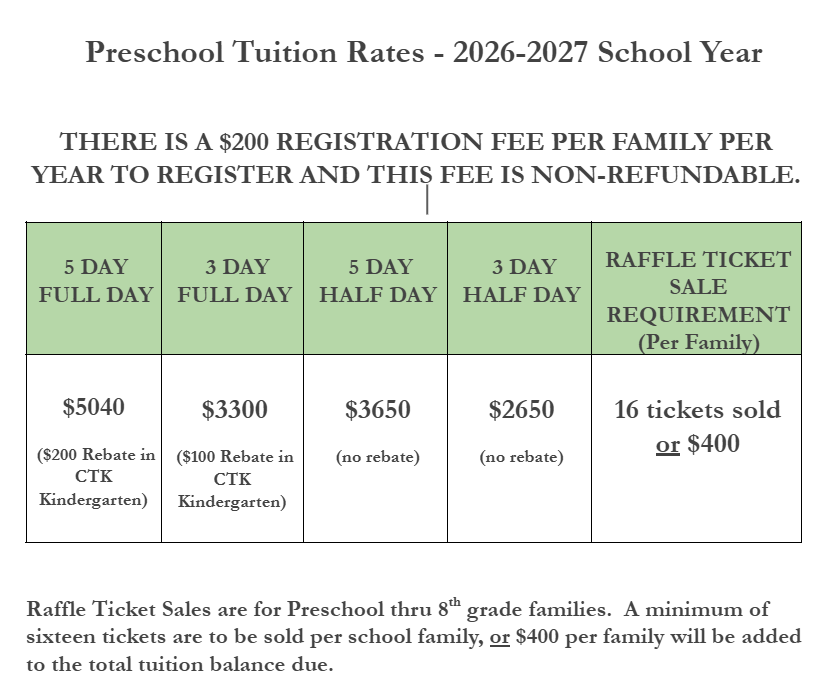This screenshot has width=827, height=682.
Task: Click the $100 Rebate in CTK Kindergarten note
Action: tap(235, 479)
